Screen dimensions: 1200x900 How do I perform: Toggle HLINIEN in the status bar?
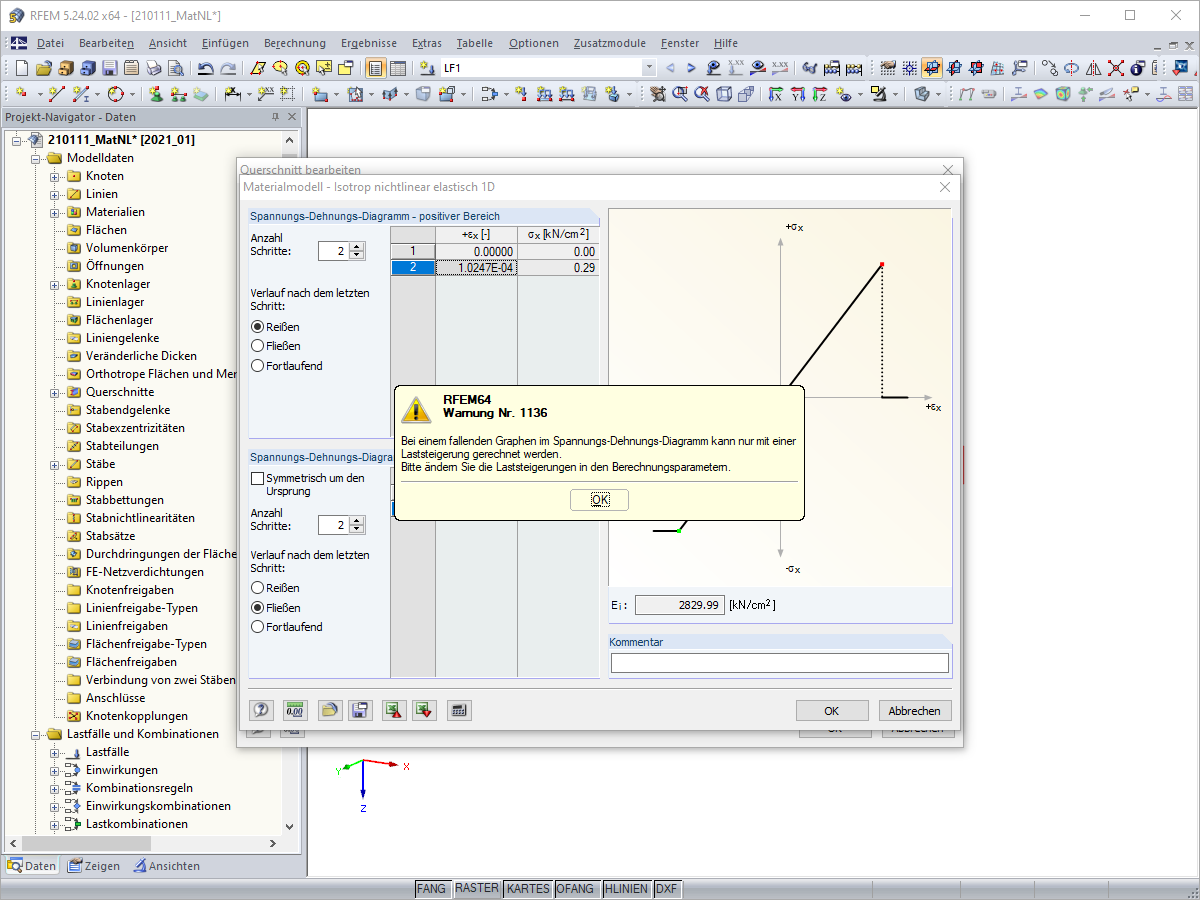tap(626, 888)
